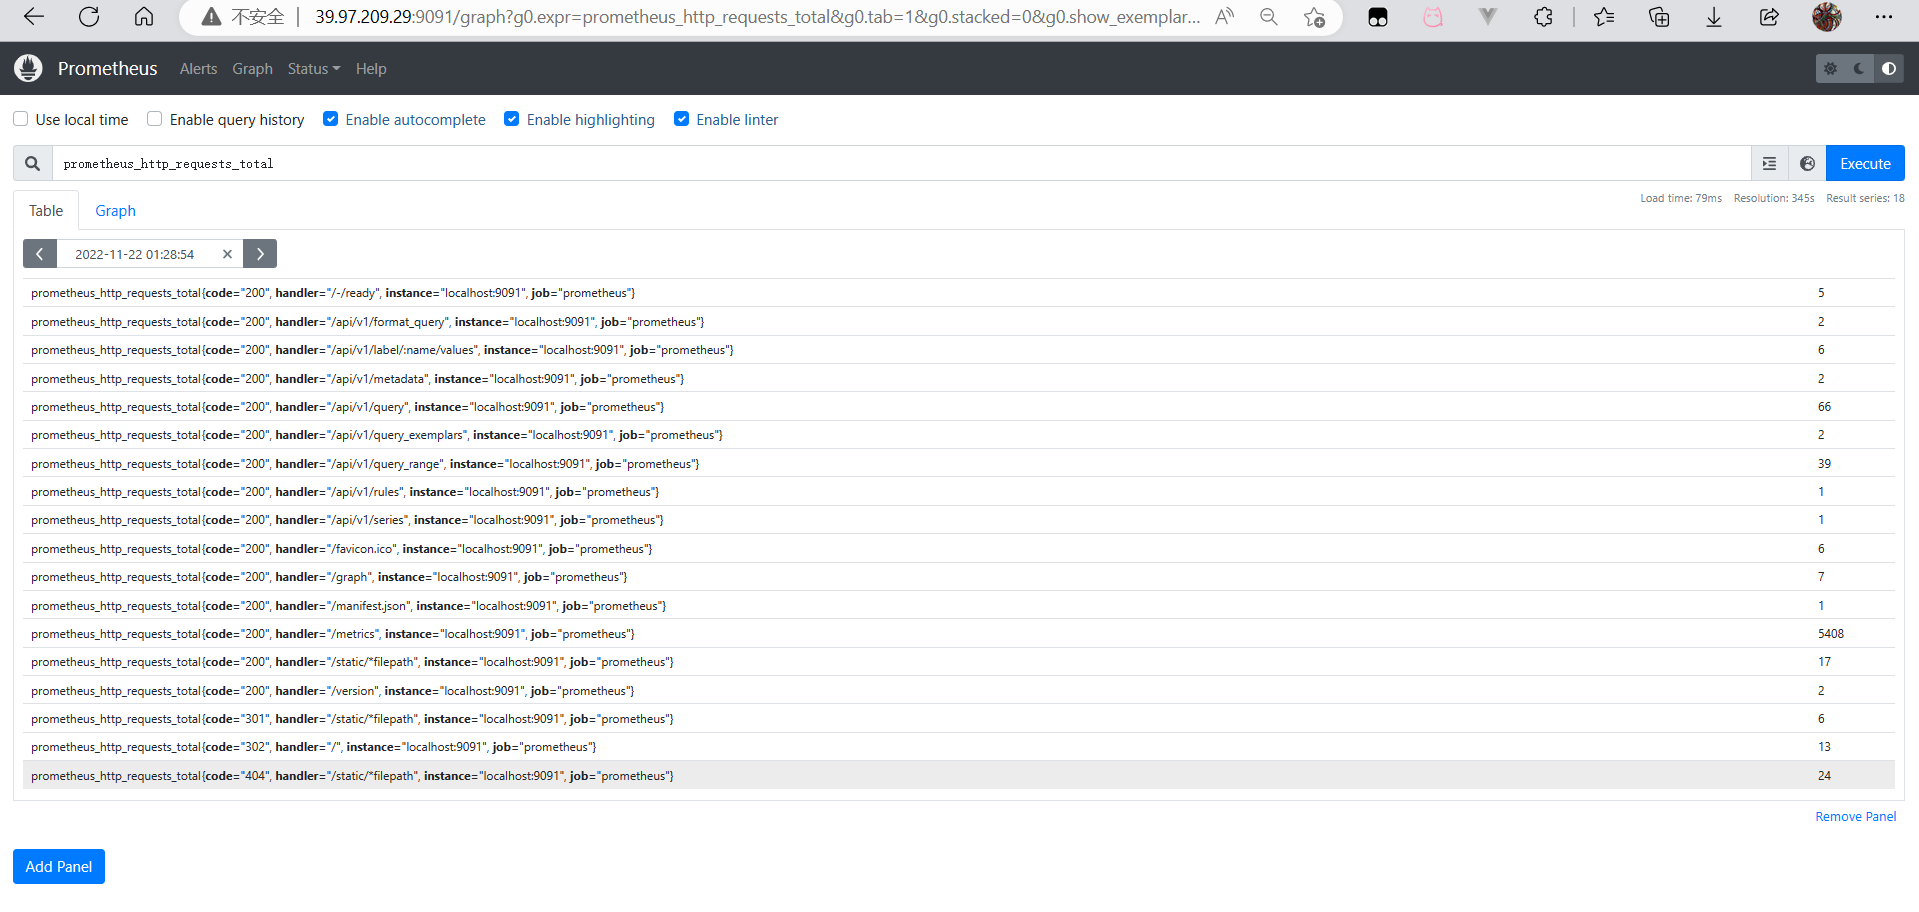The width and height of the screenshot is (1919, 912).
Task: Click the row with handler="/manifest.json"
Action: (x=959, y=606)
